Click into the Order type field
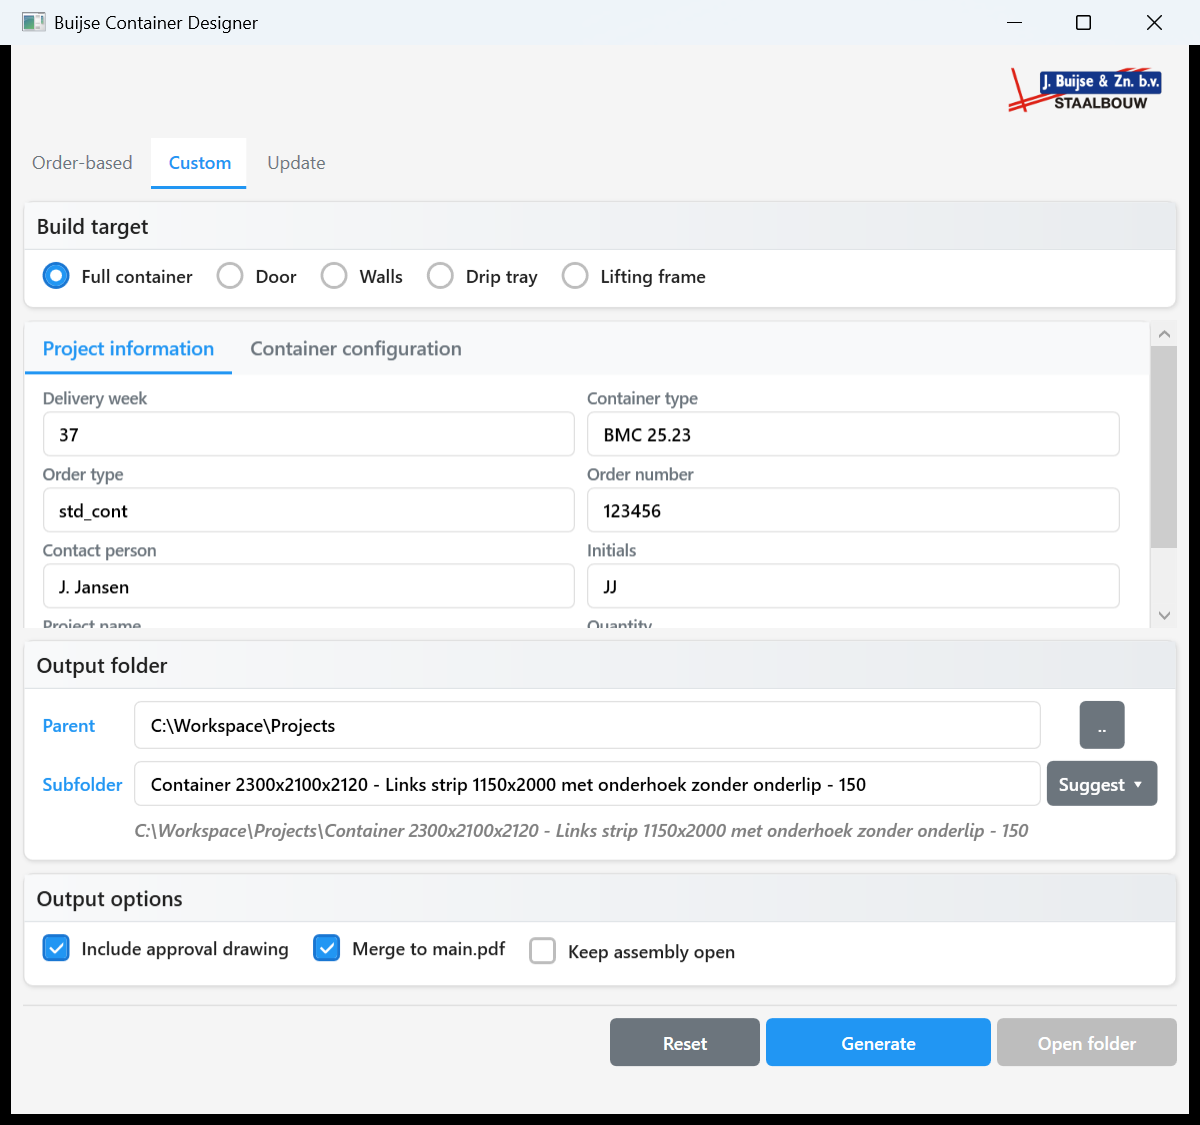 tap(309, 510)
